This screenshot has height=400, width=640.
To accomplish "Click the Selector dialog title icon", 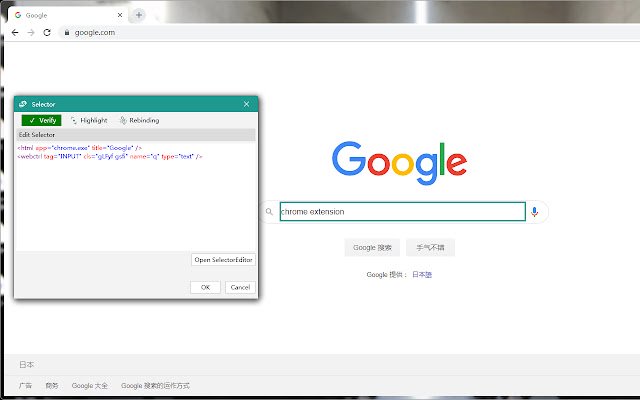I will [23, 104].
